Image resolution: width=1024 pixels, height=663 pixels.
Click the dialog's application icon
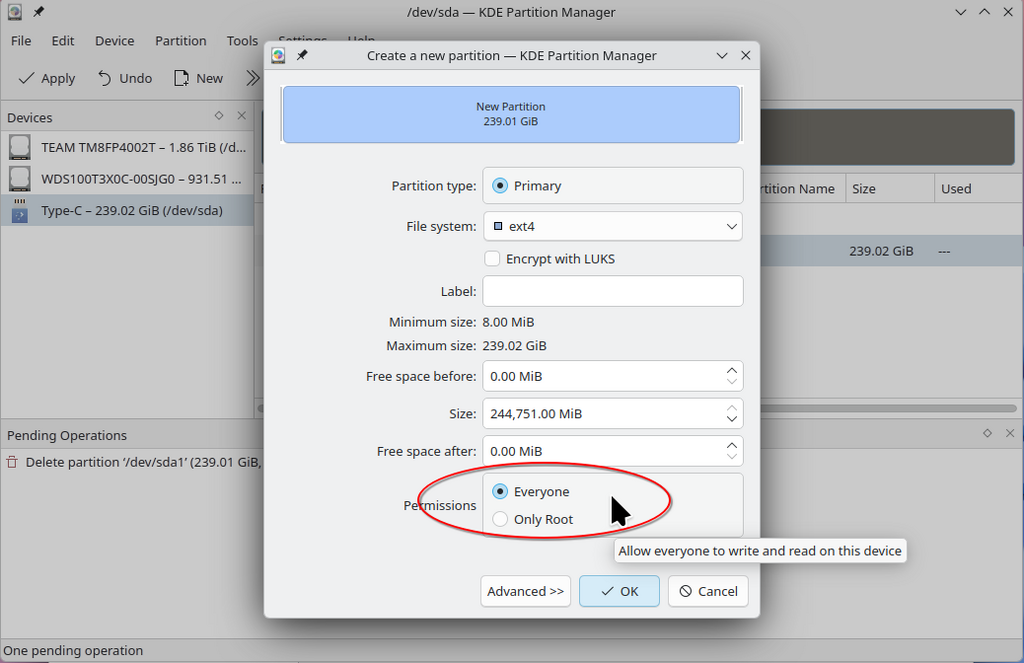[x=278, y=56]
